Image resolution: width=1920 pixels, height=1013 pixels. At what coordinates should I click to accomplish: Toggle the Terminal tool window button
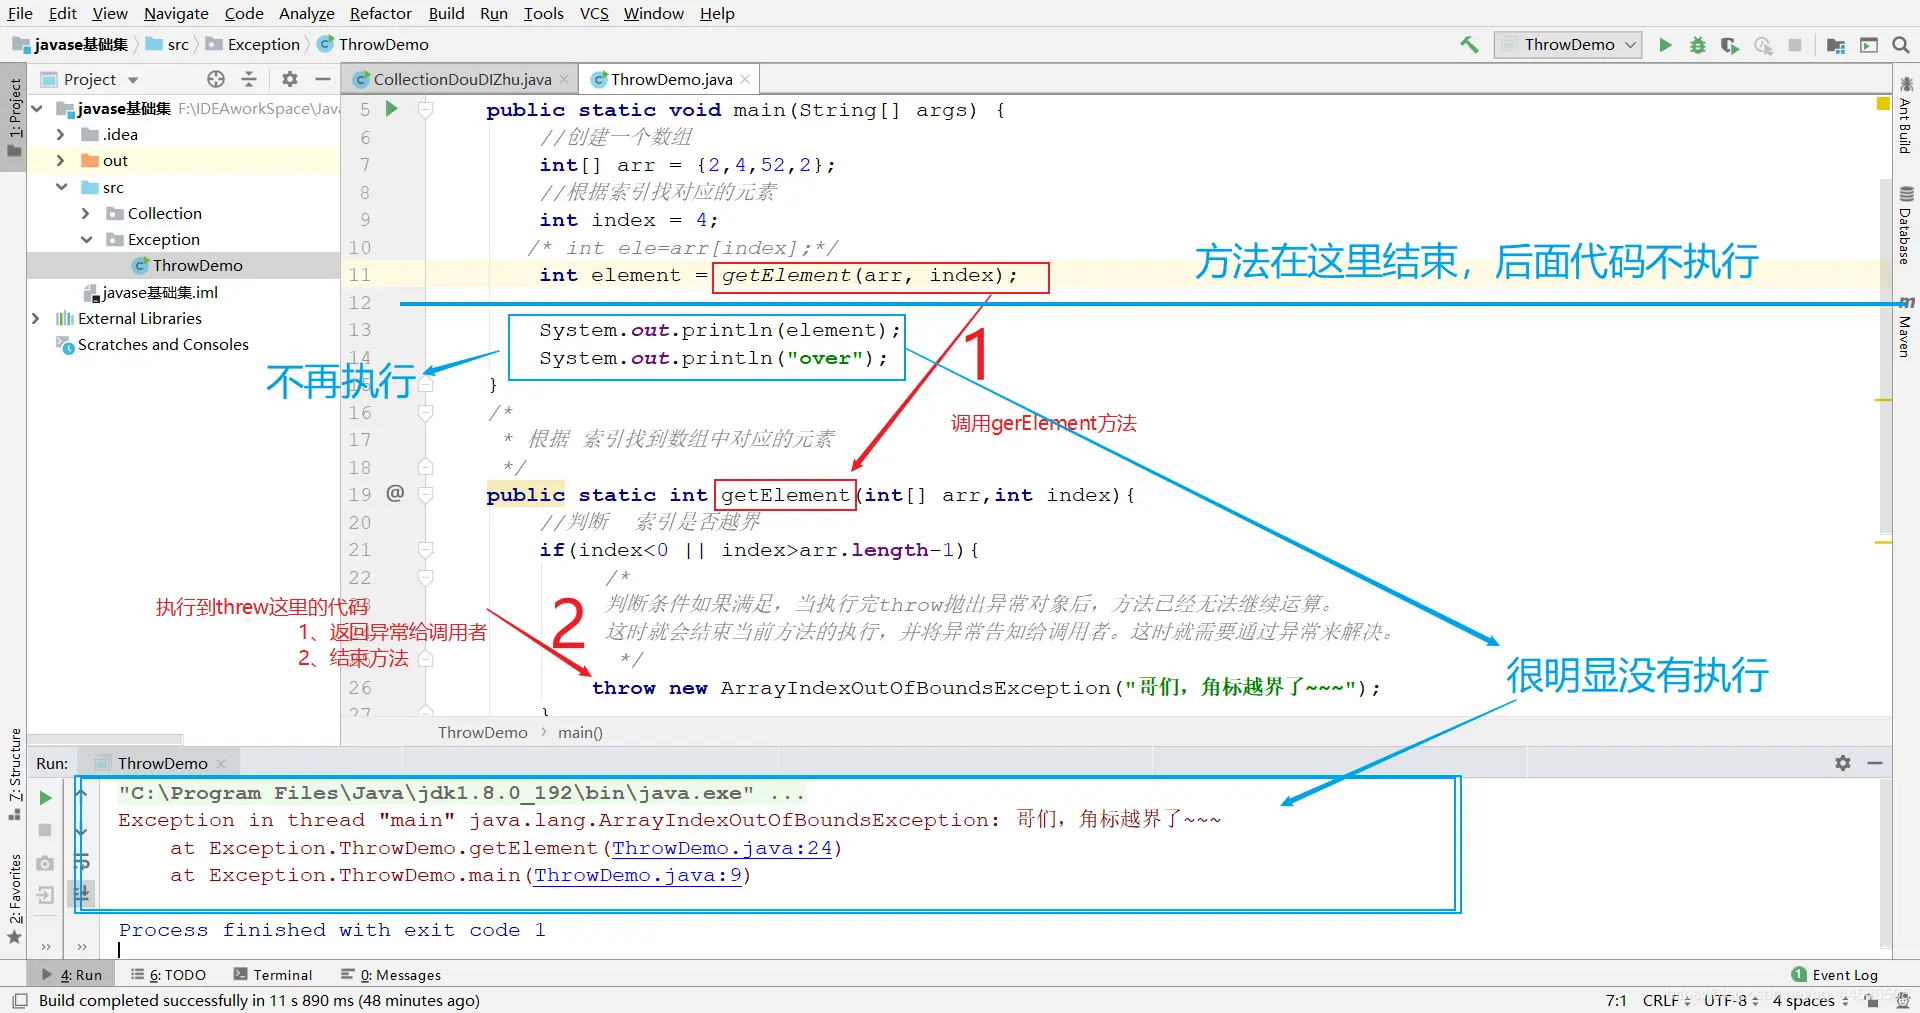tap(273, 975)
